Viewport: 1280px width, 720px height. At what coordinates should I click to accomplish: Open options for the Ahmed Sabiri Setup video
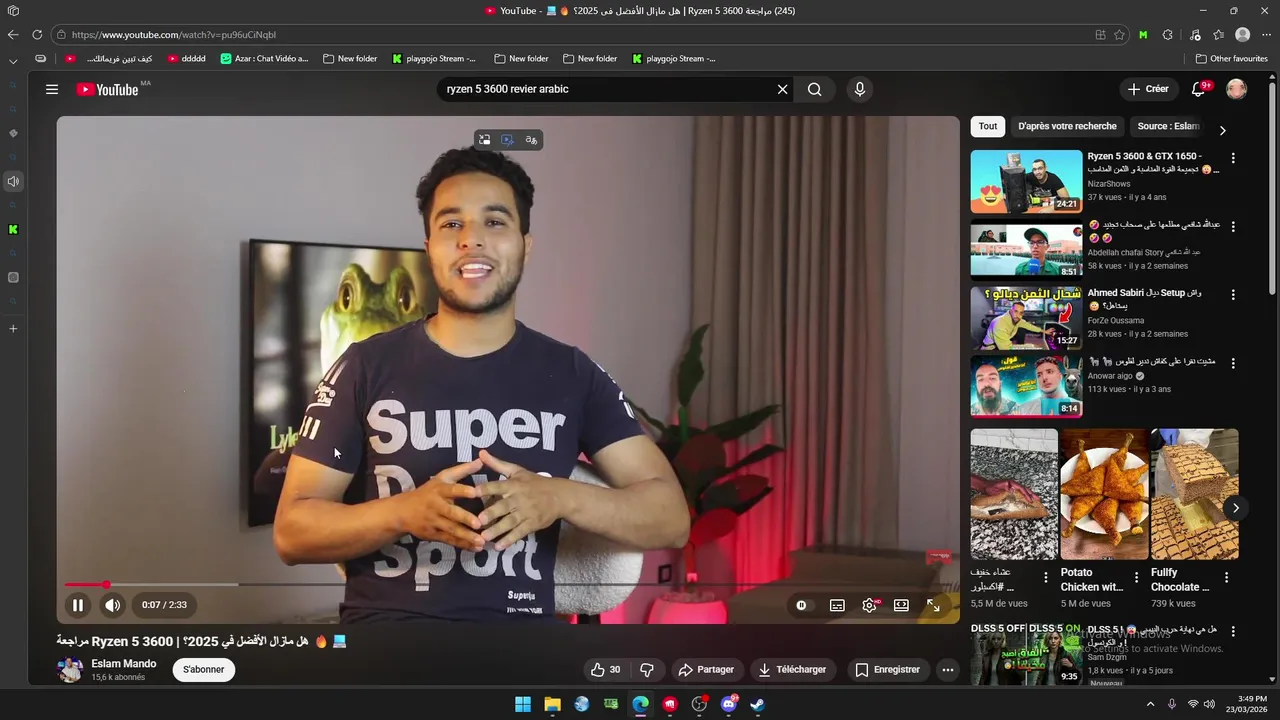(1233, 295)
